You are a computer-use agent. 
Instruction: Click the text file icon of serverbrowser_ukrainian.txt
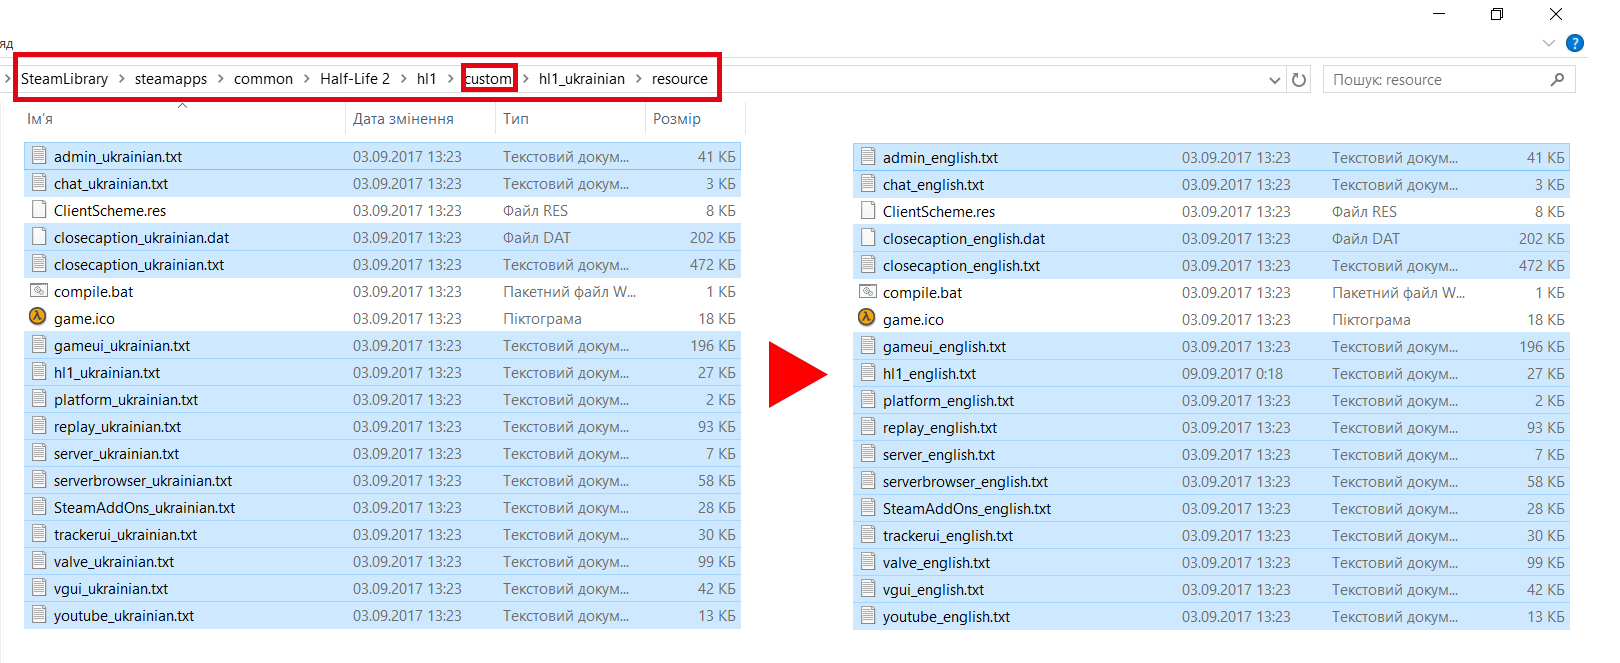point(39,480)
